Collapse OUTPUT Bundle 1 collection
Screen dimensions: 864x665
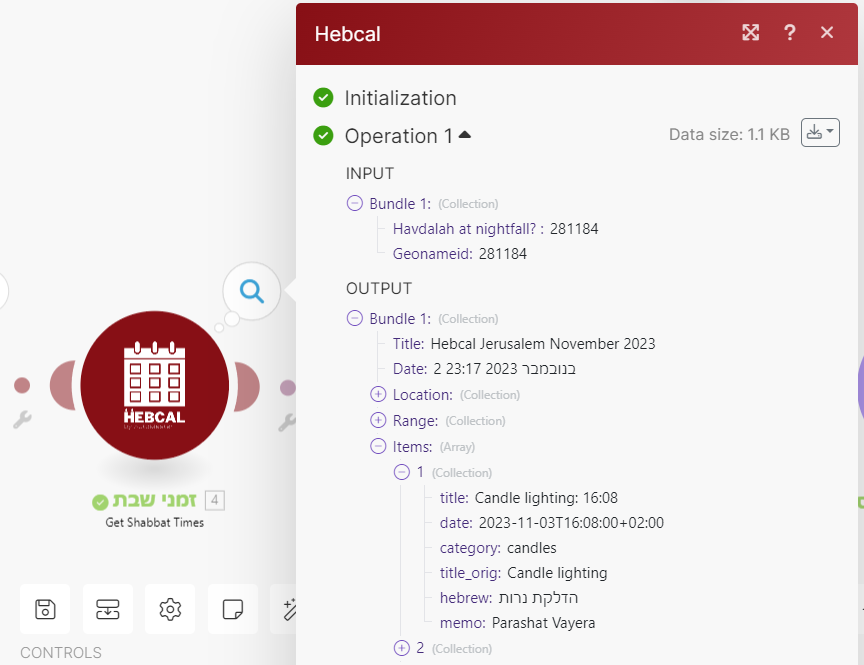pos(355,318)
